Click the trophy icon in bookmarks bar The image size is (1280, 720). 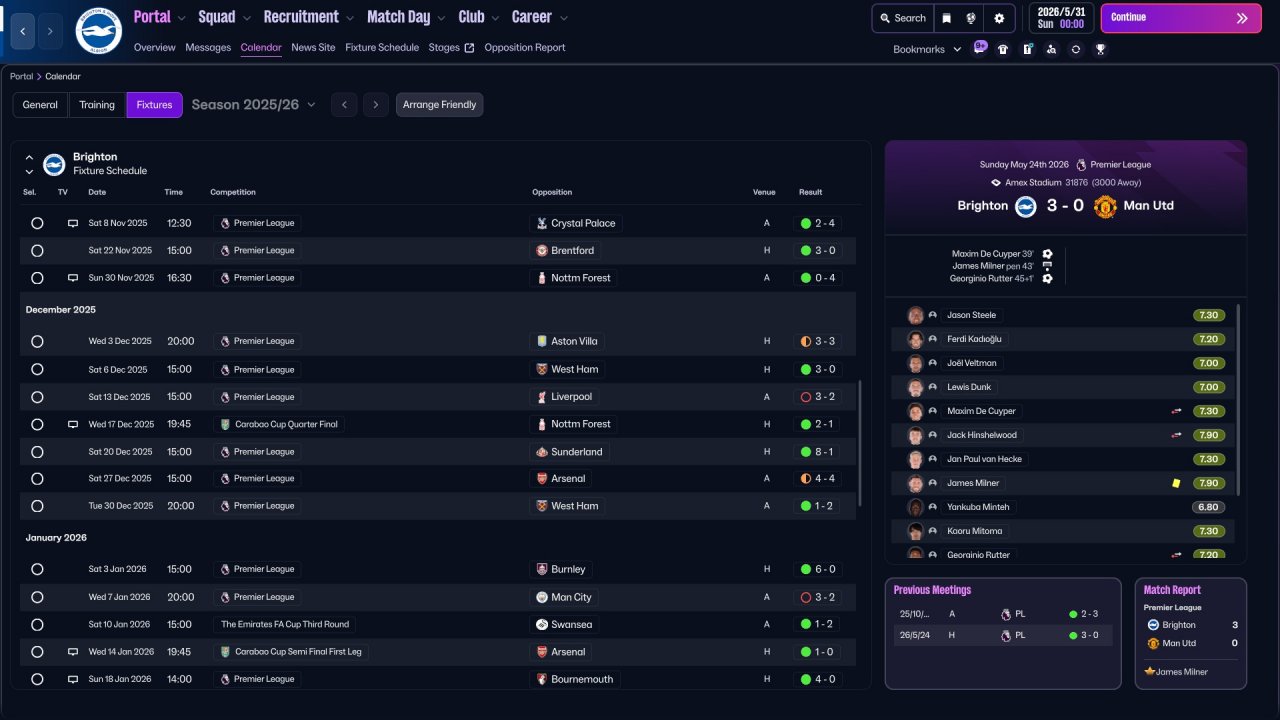pyautogui.click(x=1100, y=49)
